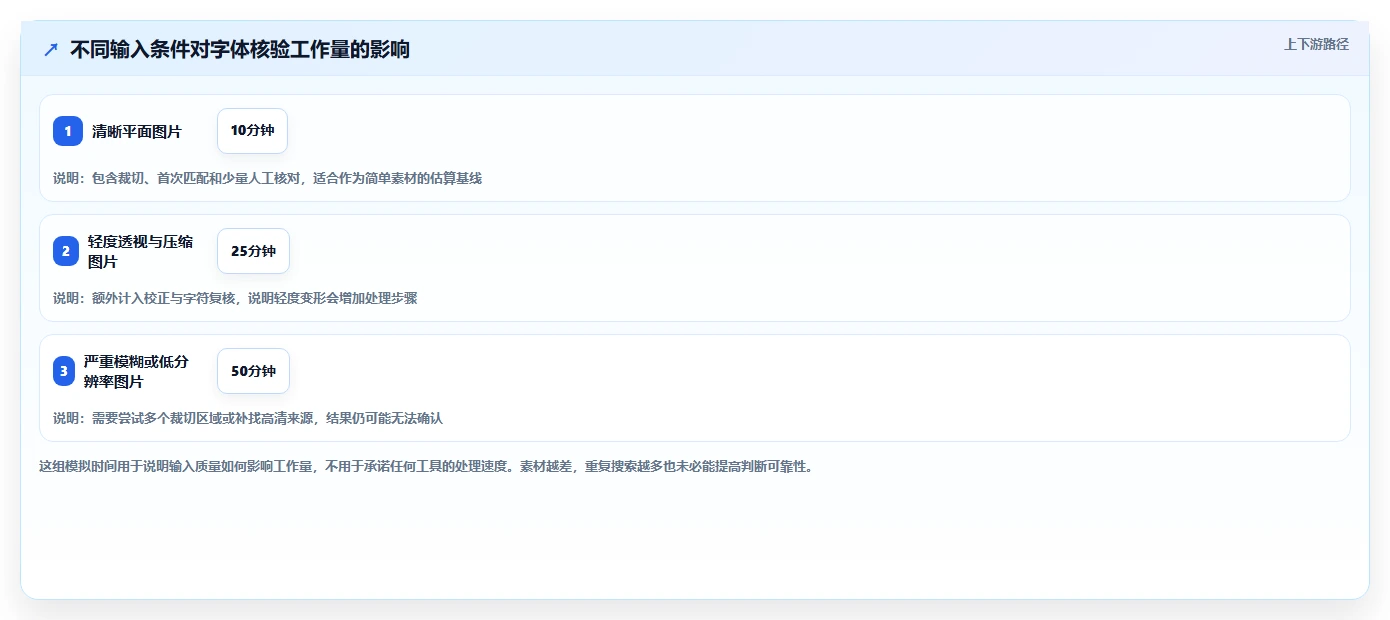
Task: Click the footer paragraph starting 这组模拟时间
Action: point(426,466)
